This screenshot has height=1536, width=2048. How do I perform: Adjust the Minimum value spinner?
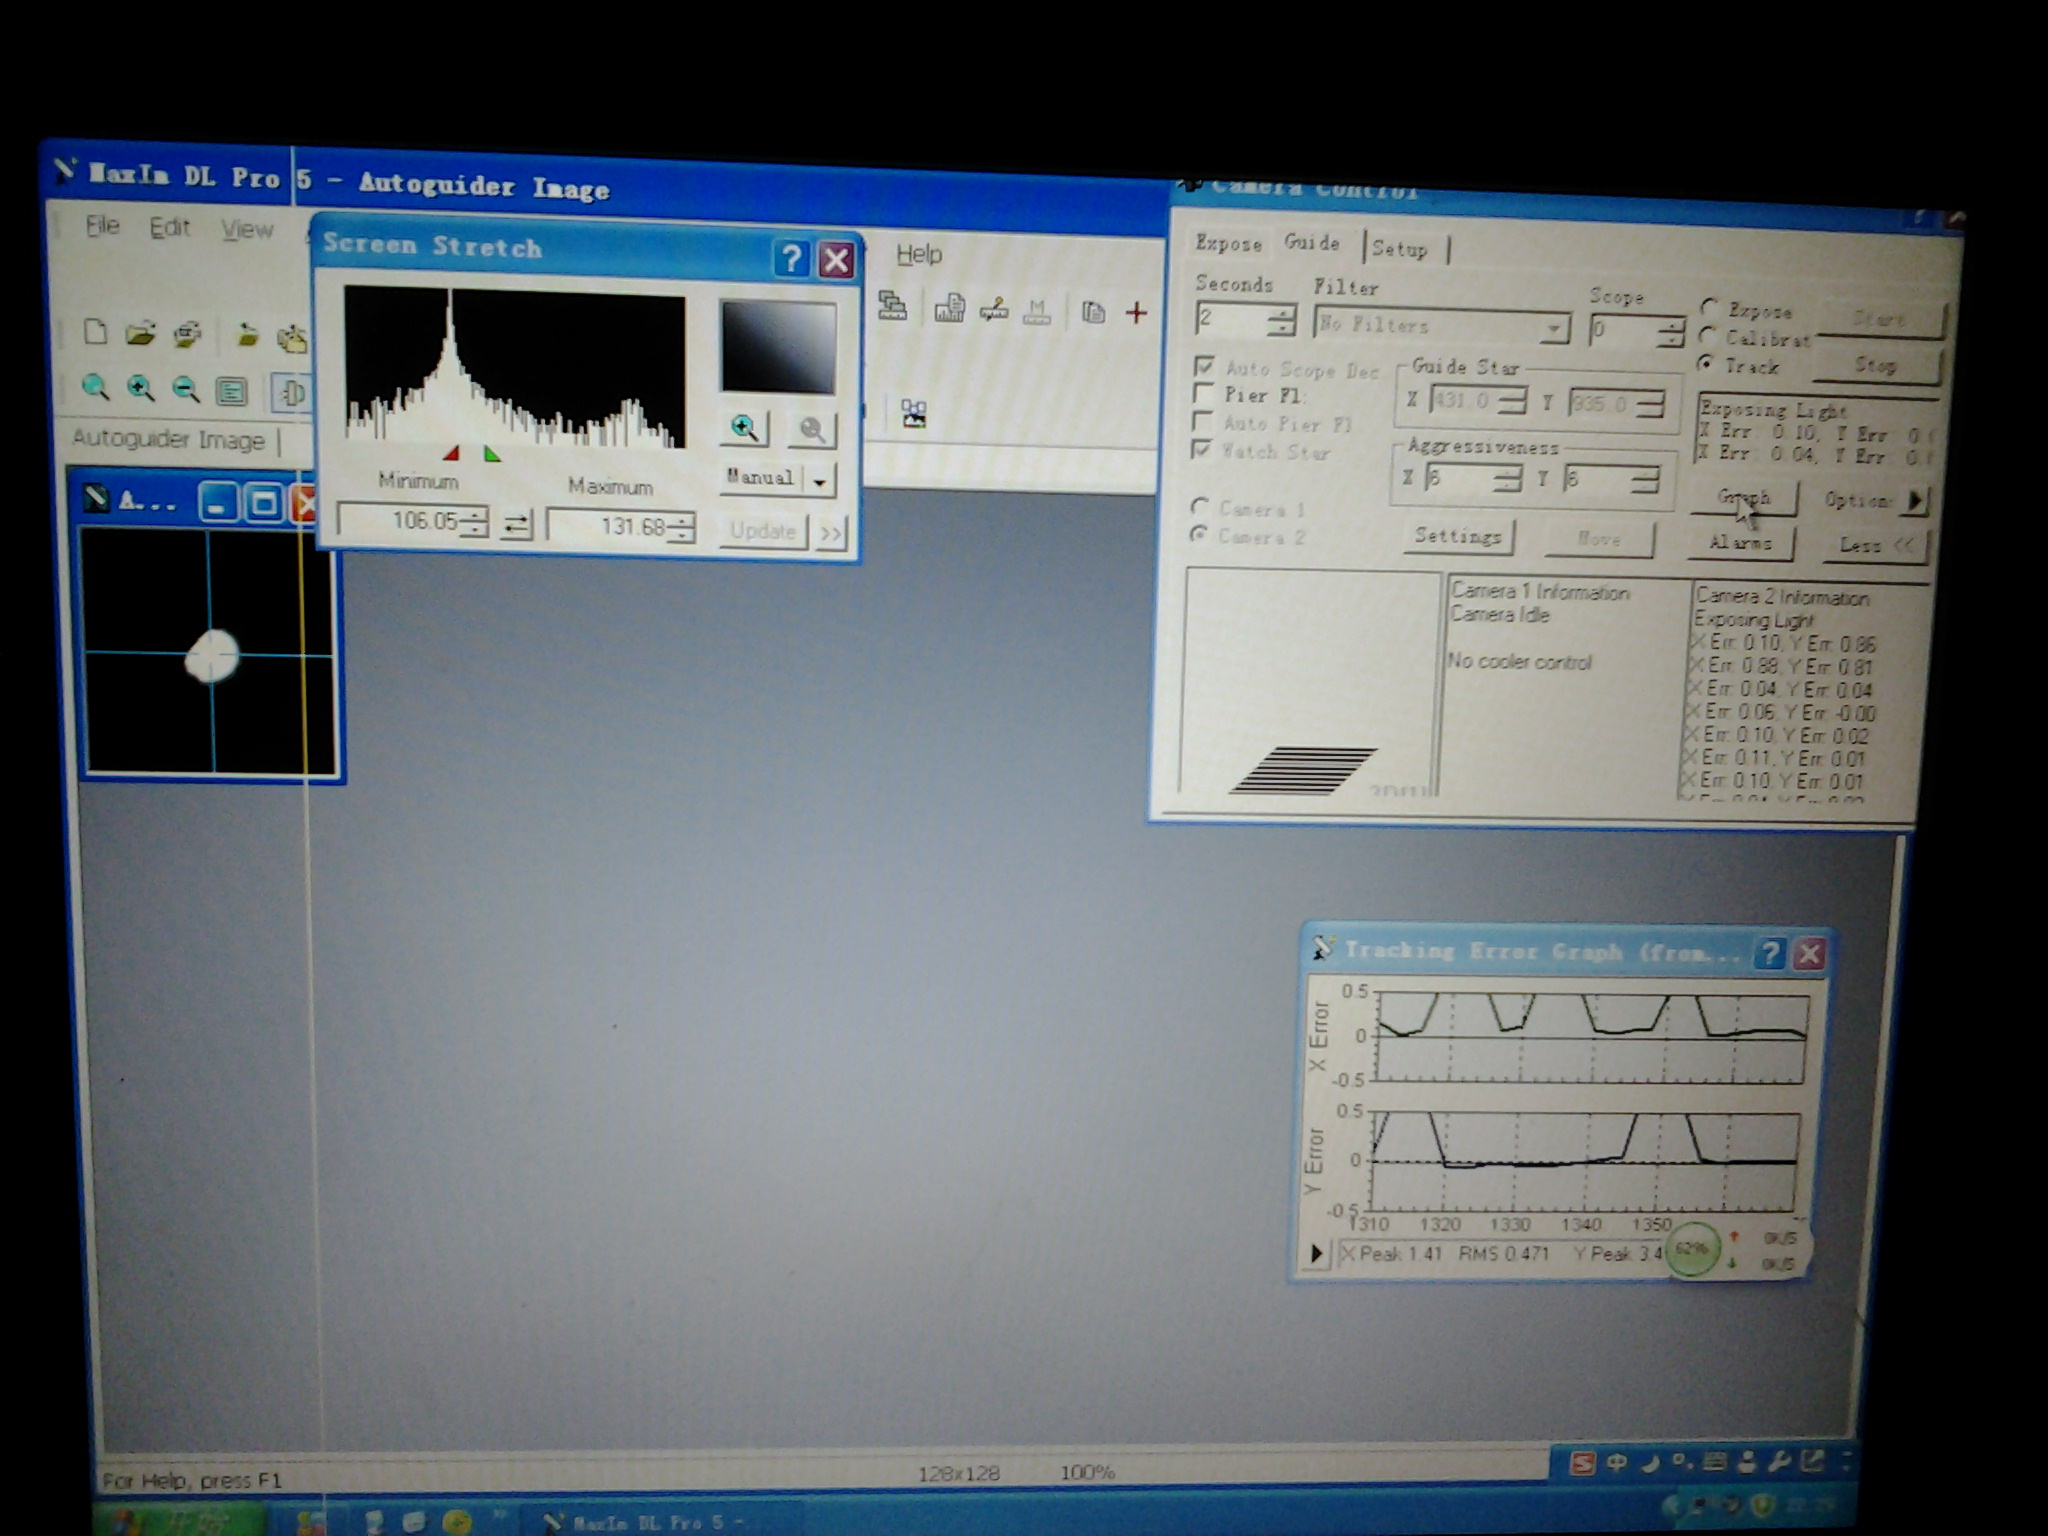click(x=476, y=522)
